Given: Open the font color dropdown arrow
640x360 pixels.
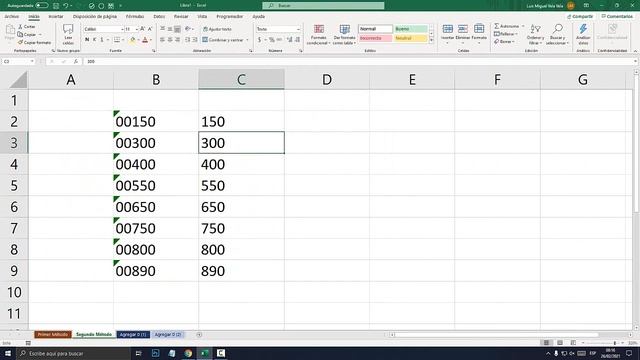Looking at the screenshot, I should 151,40.
